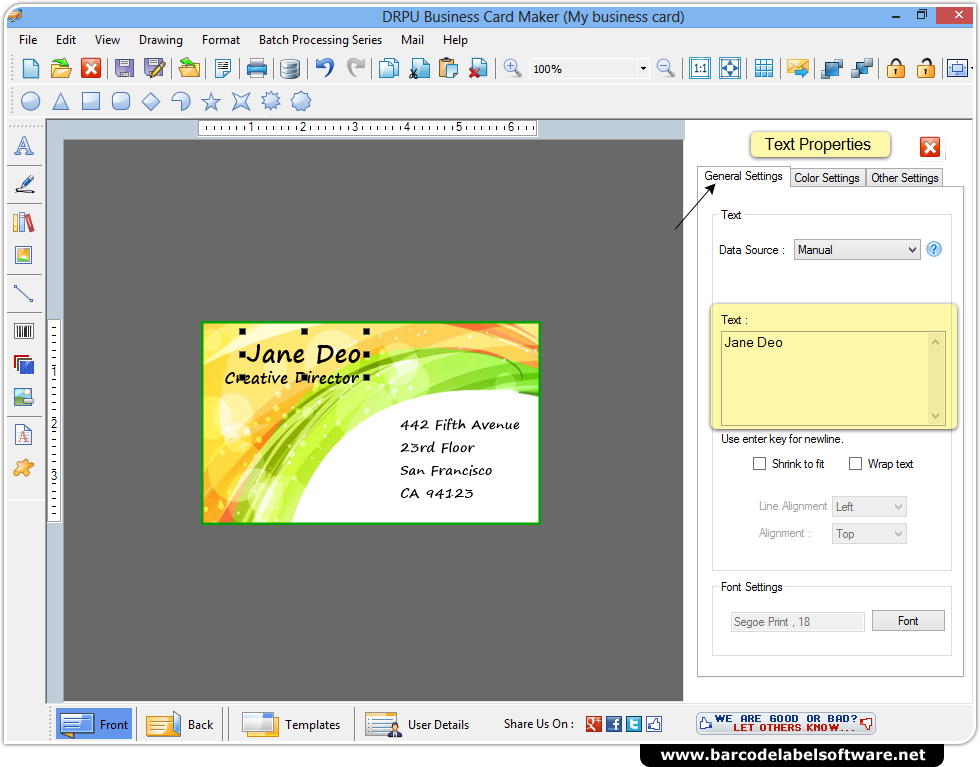Enable the Shrink to fit option
This screenshot has height=767, width=980.
[759, 463]
